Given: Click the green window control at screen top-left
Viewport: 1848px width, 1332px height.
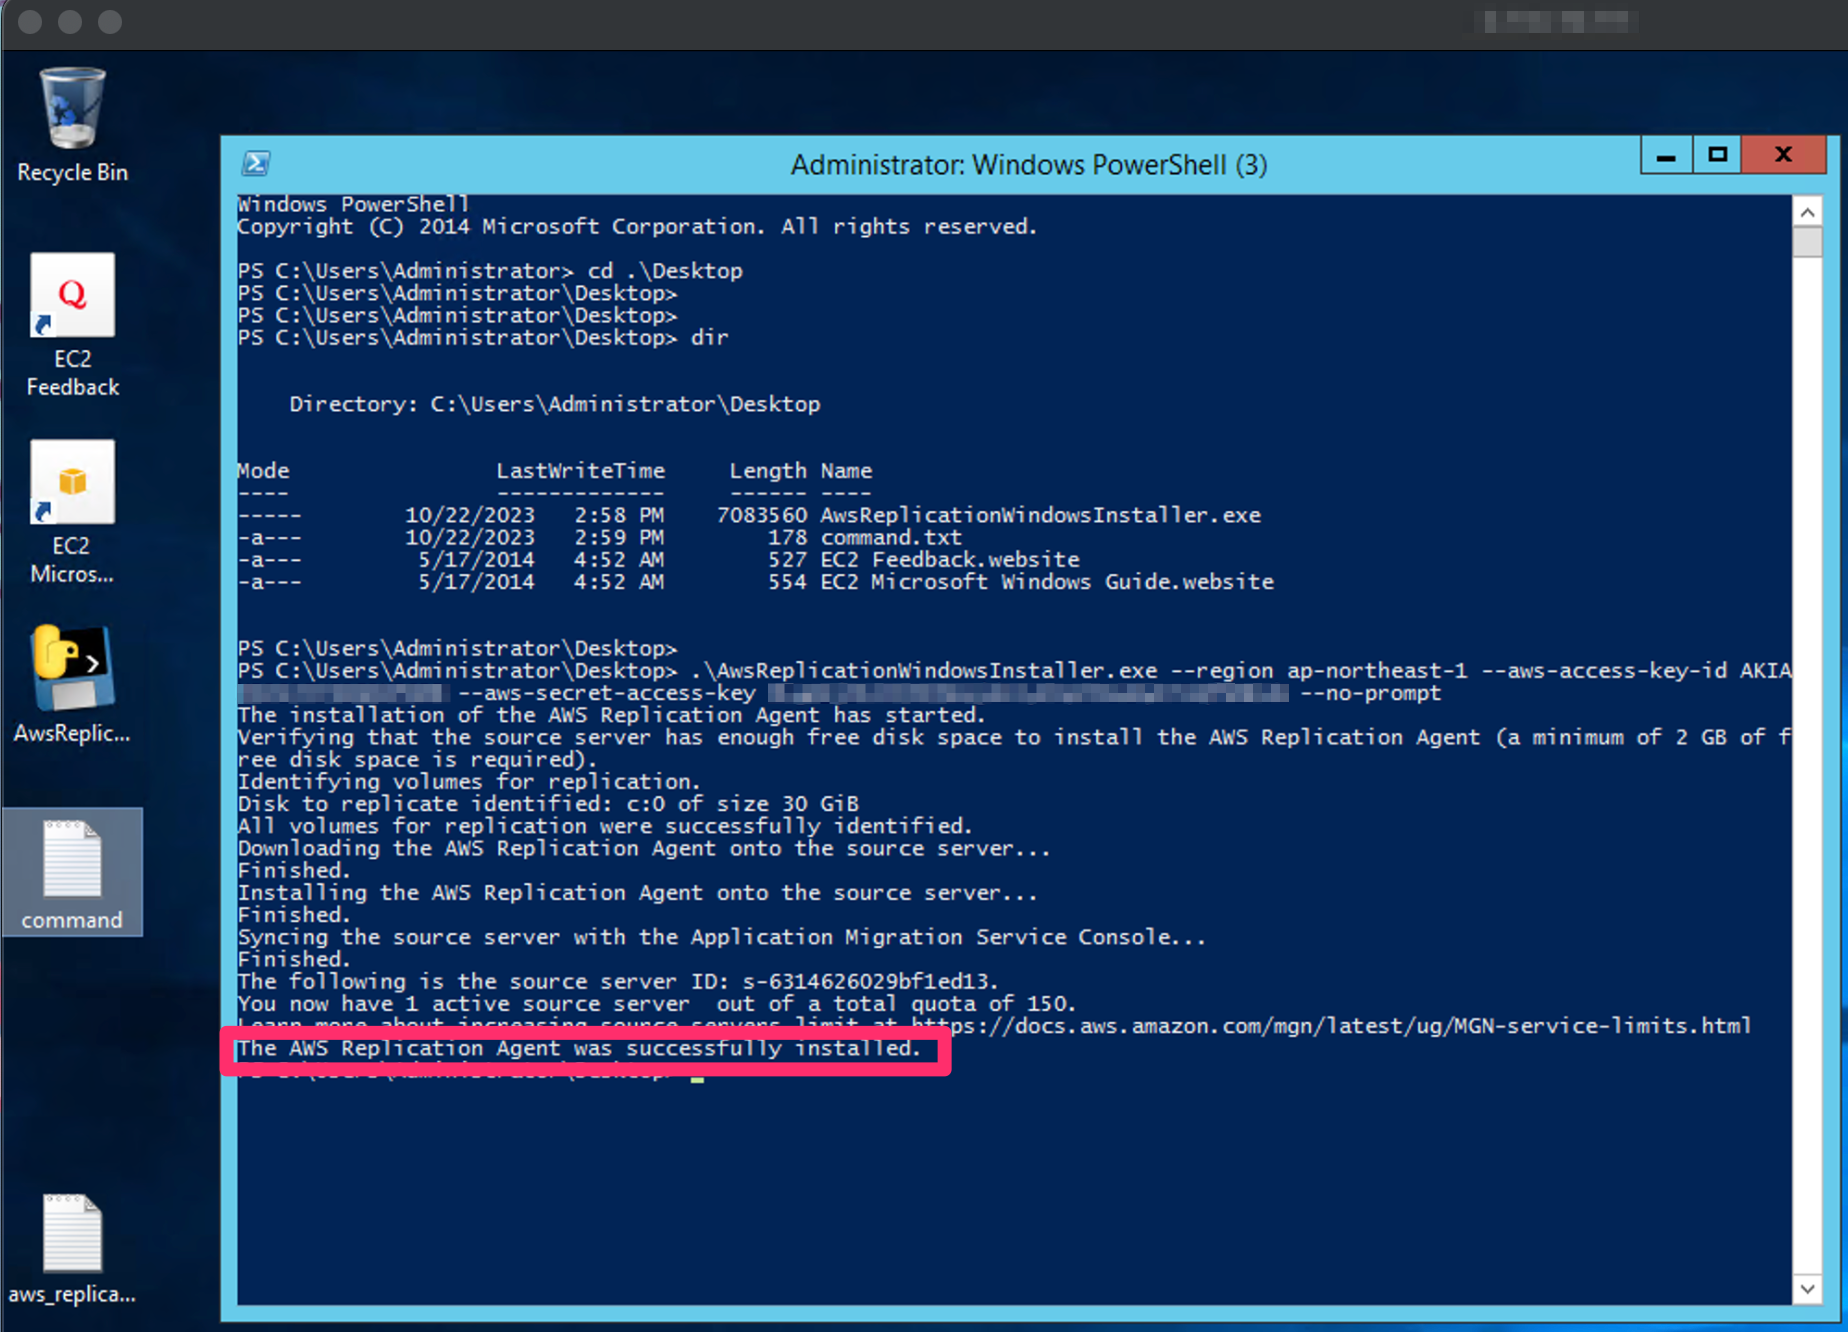Looking at the screenshot, I should pos(111,22).
